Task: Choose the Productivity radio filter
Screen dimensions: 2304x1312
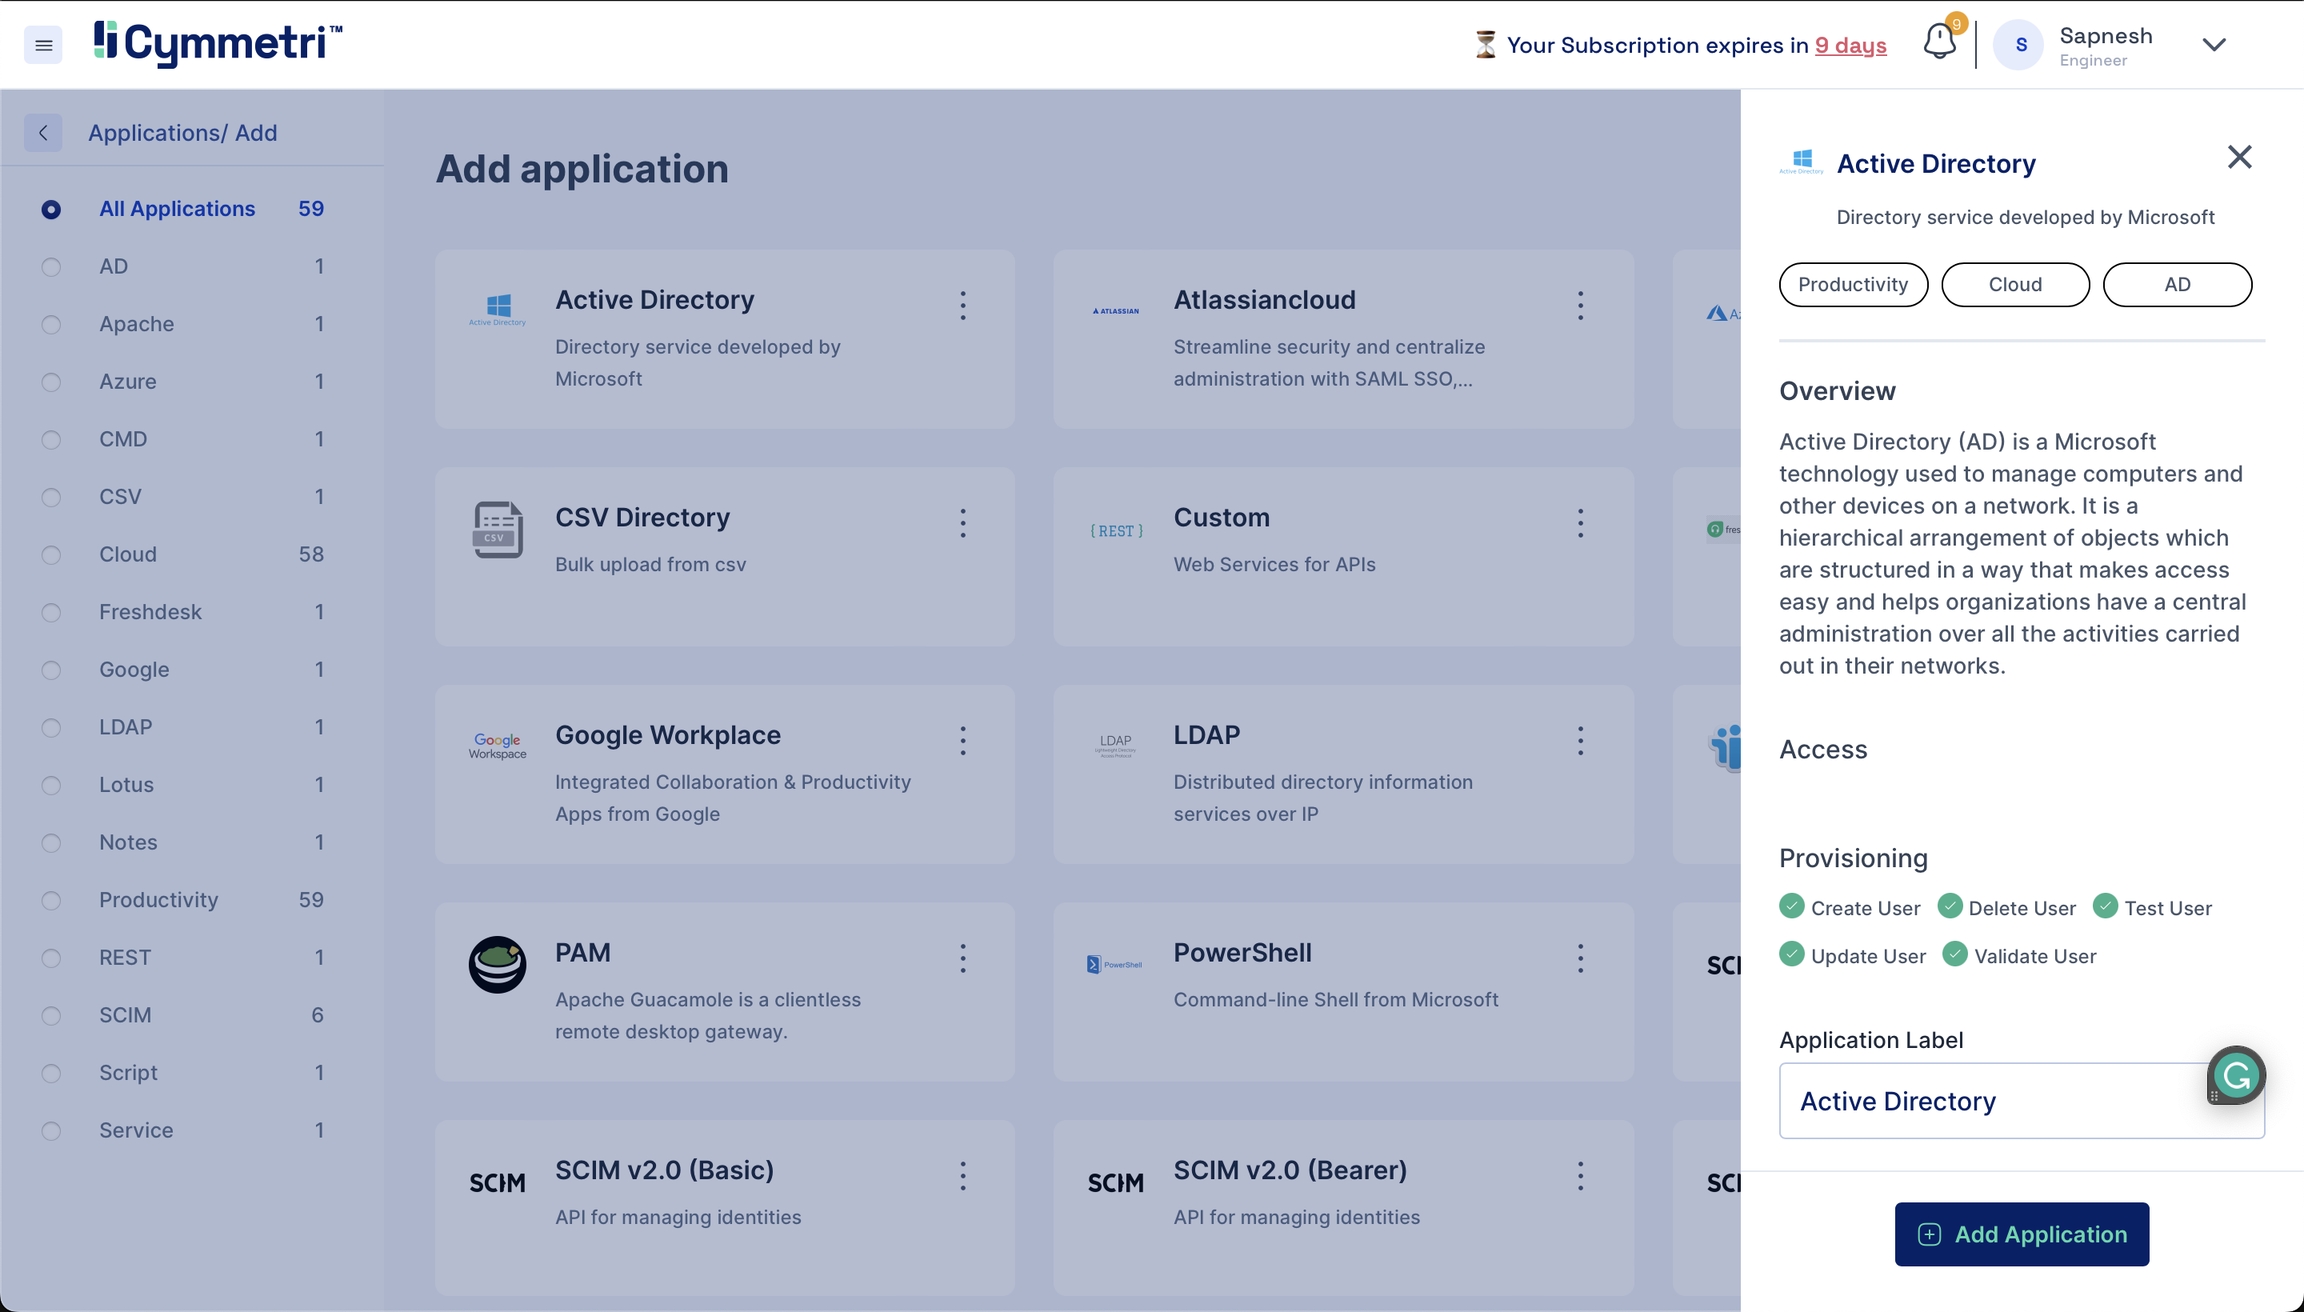Action: 51,901
